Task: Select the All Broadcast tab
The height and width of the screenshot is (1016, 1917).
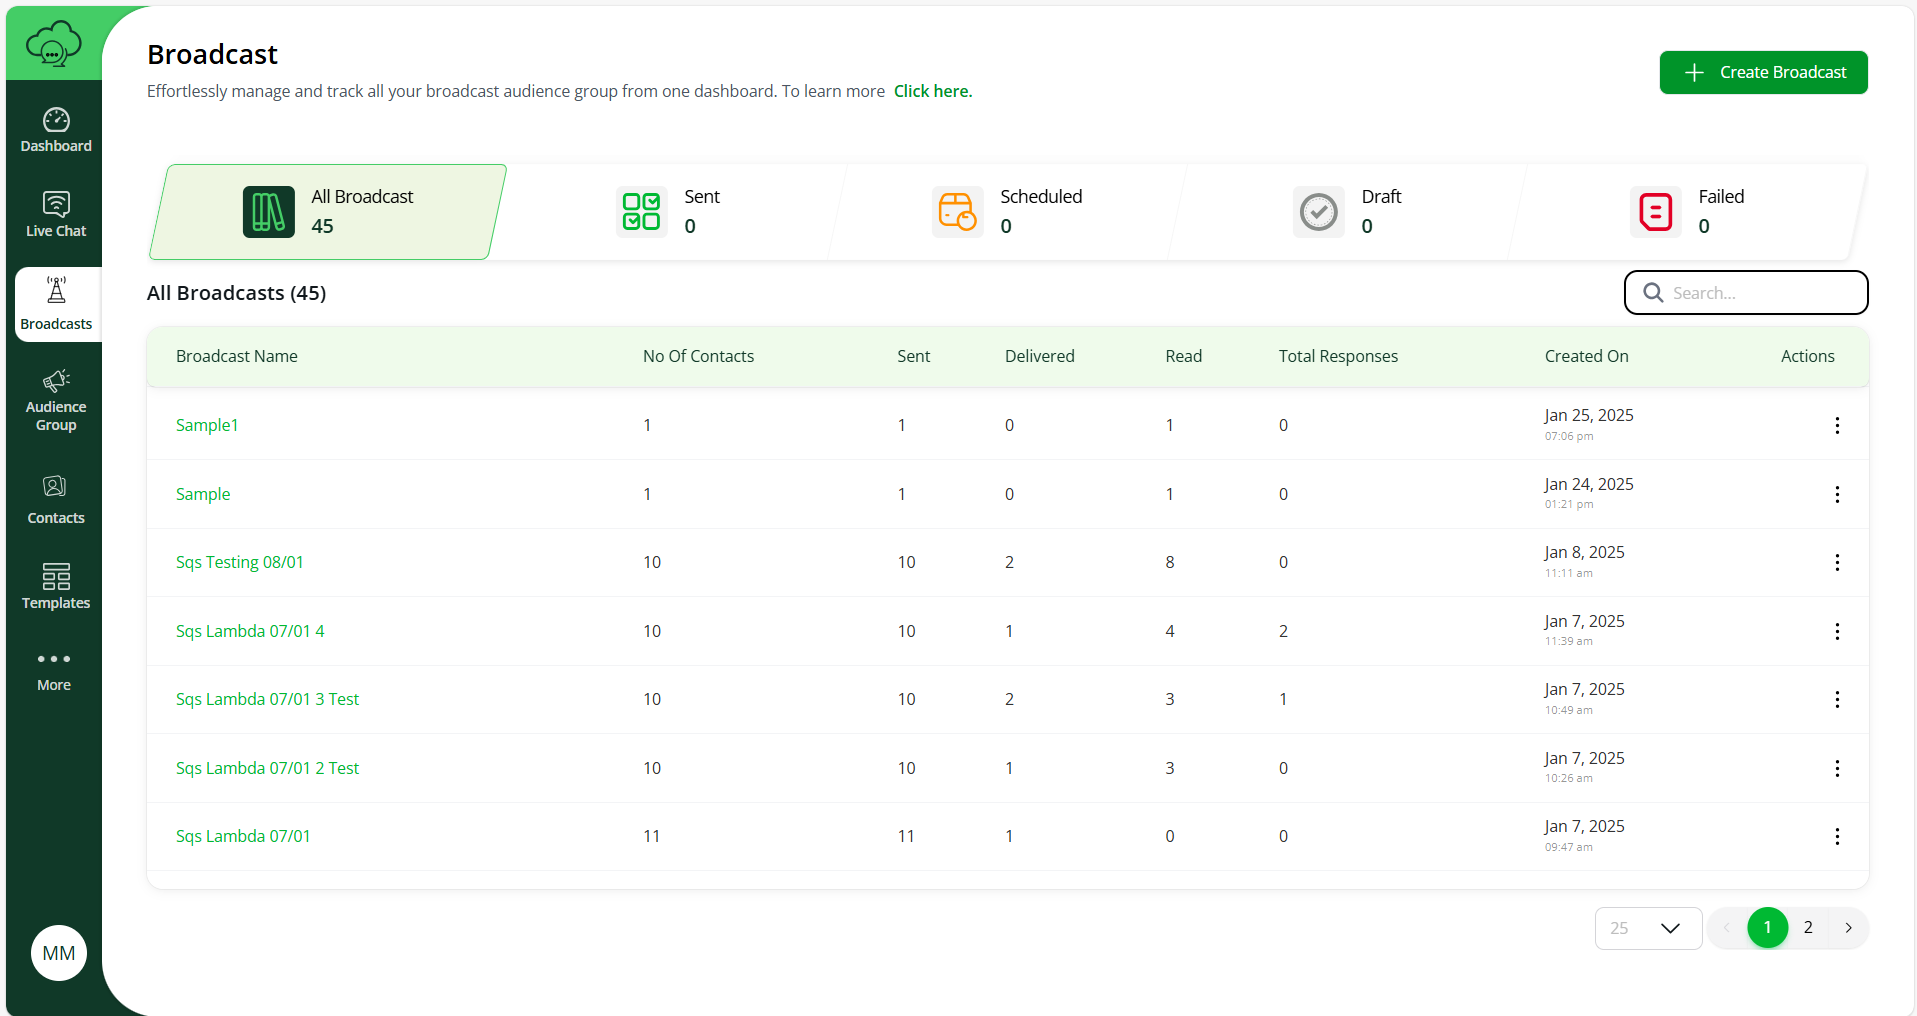Action: point(328,212)
